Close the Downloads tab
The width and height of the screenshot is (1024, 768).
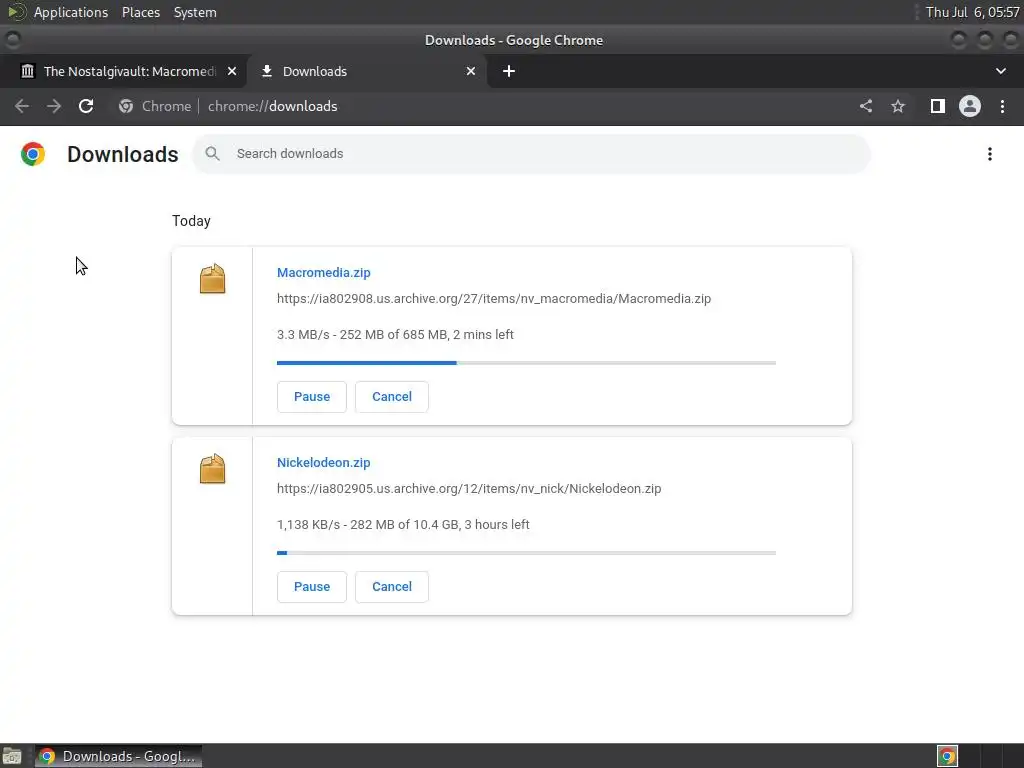tap(471, 71)
